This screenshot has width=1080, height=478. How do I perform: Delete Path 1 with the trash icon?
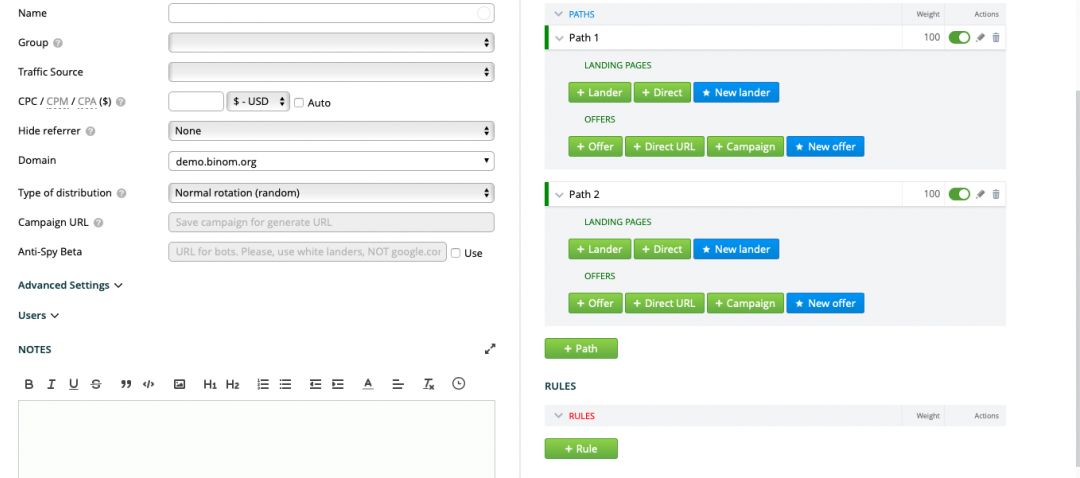tap(996, 38)
